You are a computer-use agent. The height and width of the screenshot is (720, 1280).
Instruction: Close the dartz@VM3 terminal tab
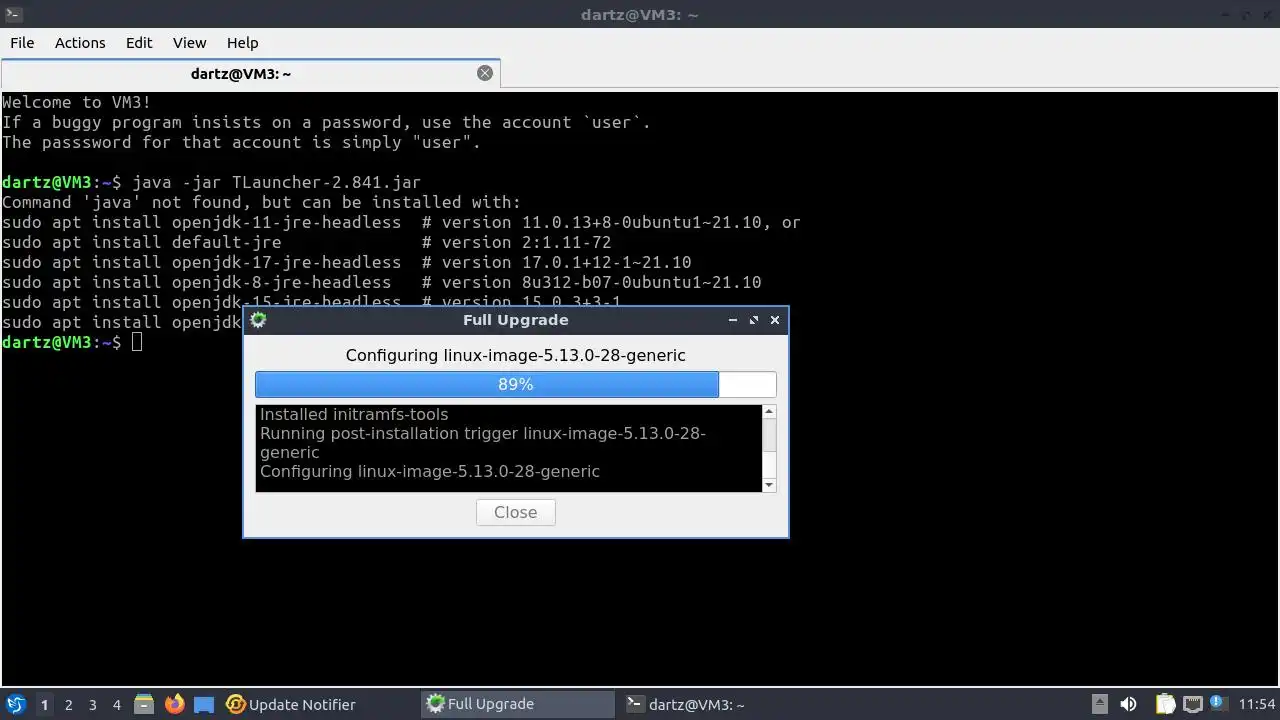pyautogui.click(x=485, y=73)
